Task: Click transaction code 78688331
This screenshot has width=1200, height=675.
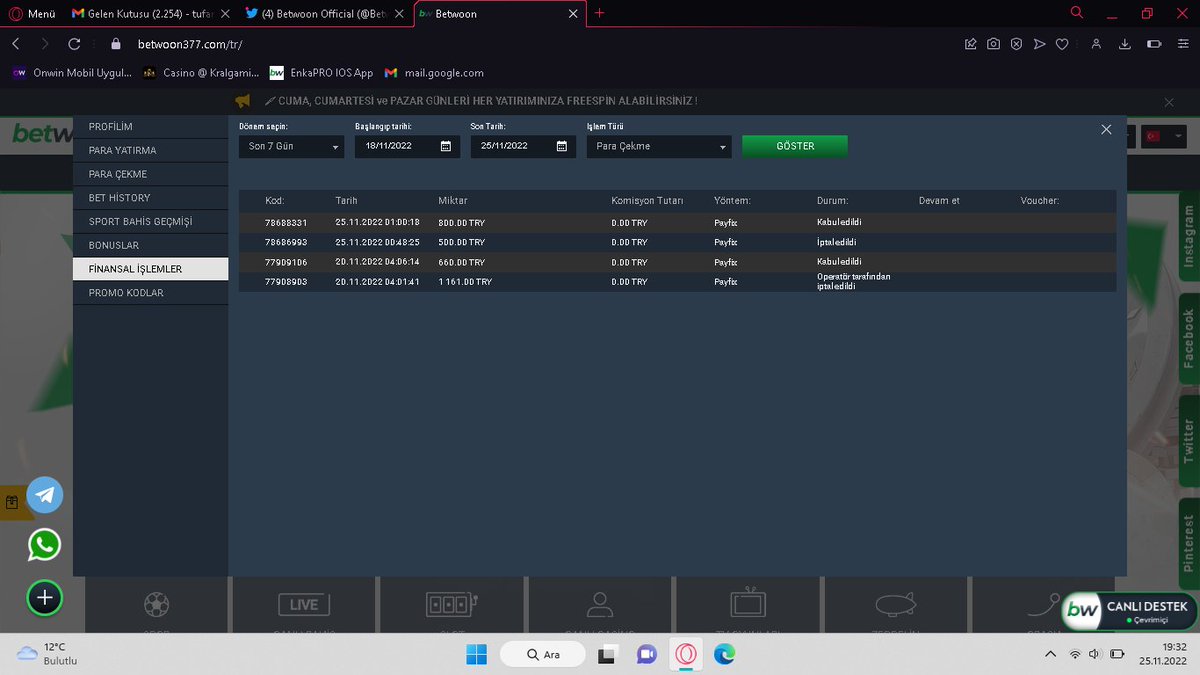Action: [x=286, y=222]
